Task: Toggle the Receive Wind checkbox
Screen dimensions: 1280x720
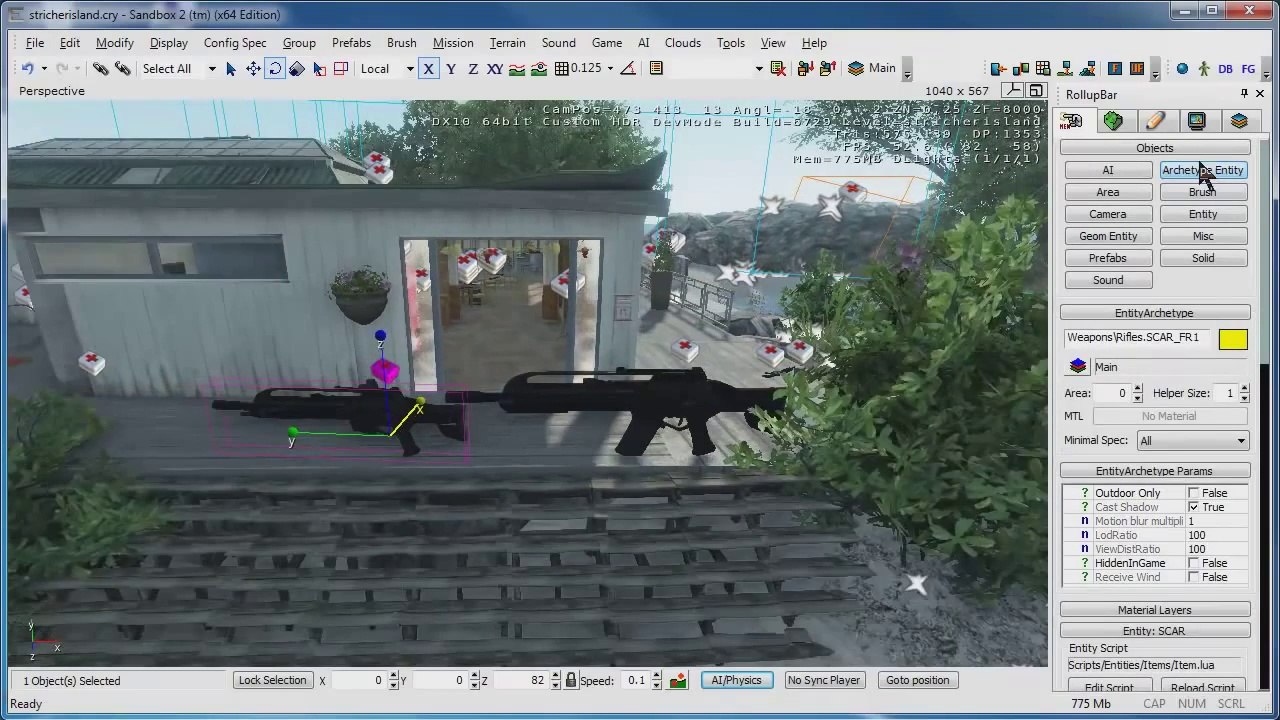Action: pos(1193,577)
